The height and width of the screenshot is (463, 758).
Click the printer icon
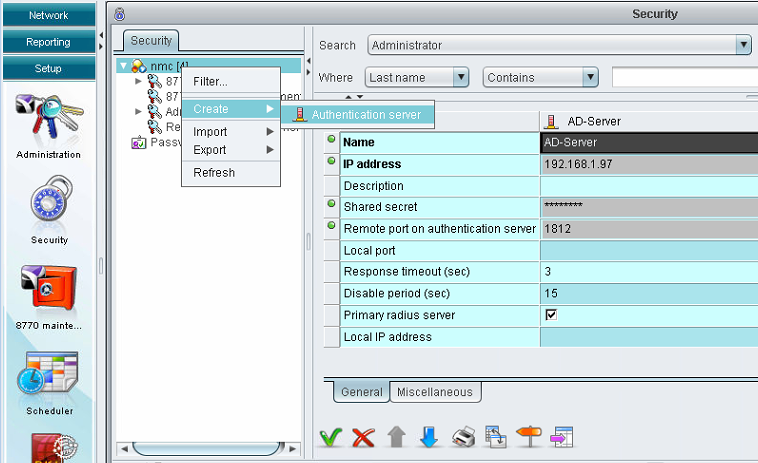463,437
